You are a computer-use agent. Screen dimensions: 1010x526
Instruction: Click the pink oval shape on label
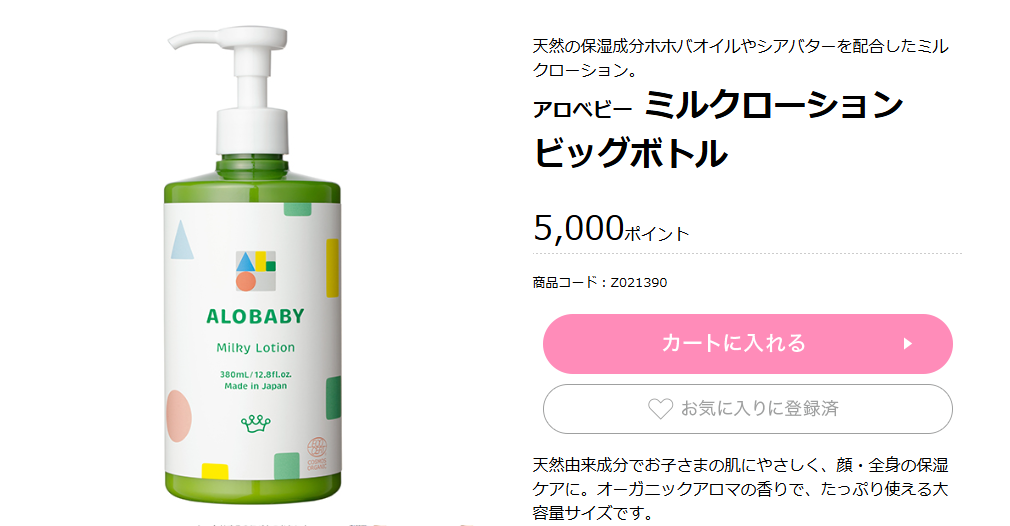178,415
